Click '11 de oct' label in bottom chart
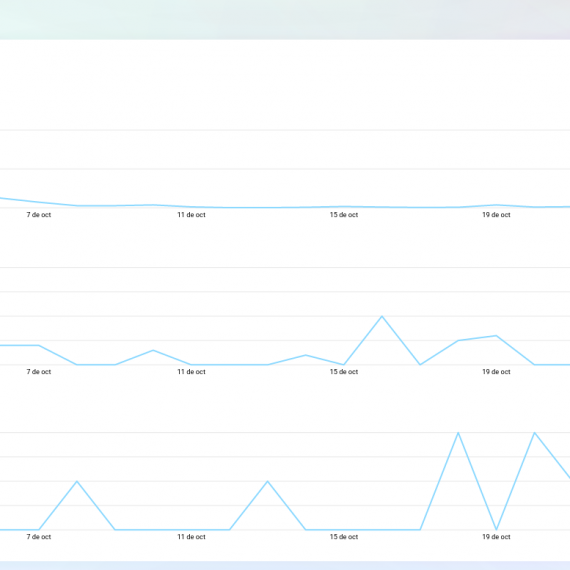 (x=191, y=537)
